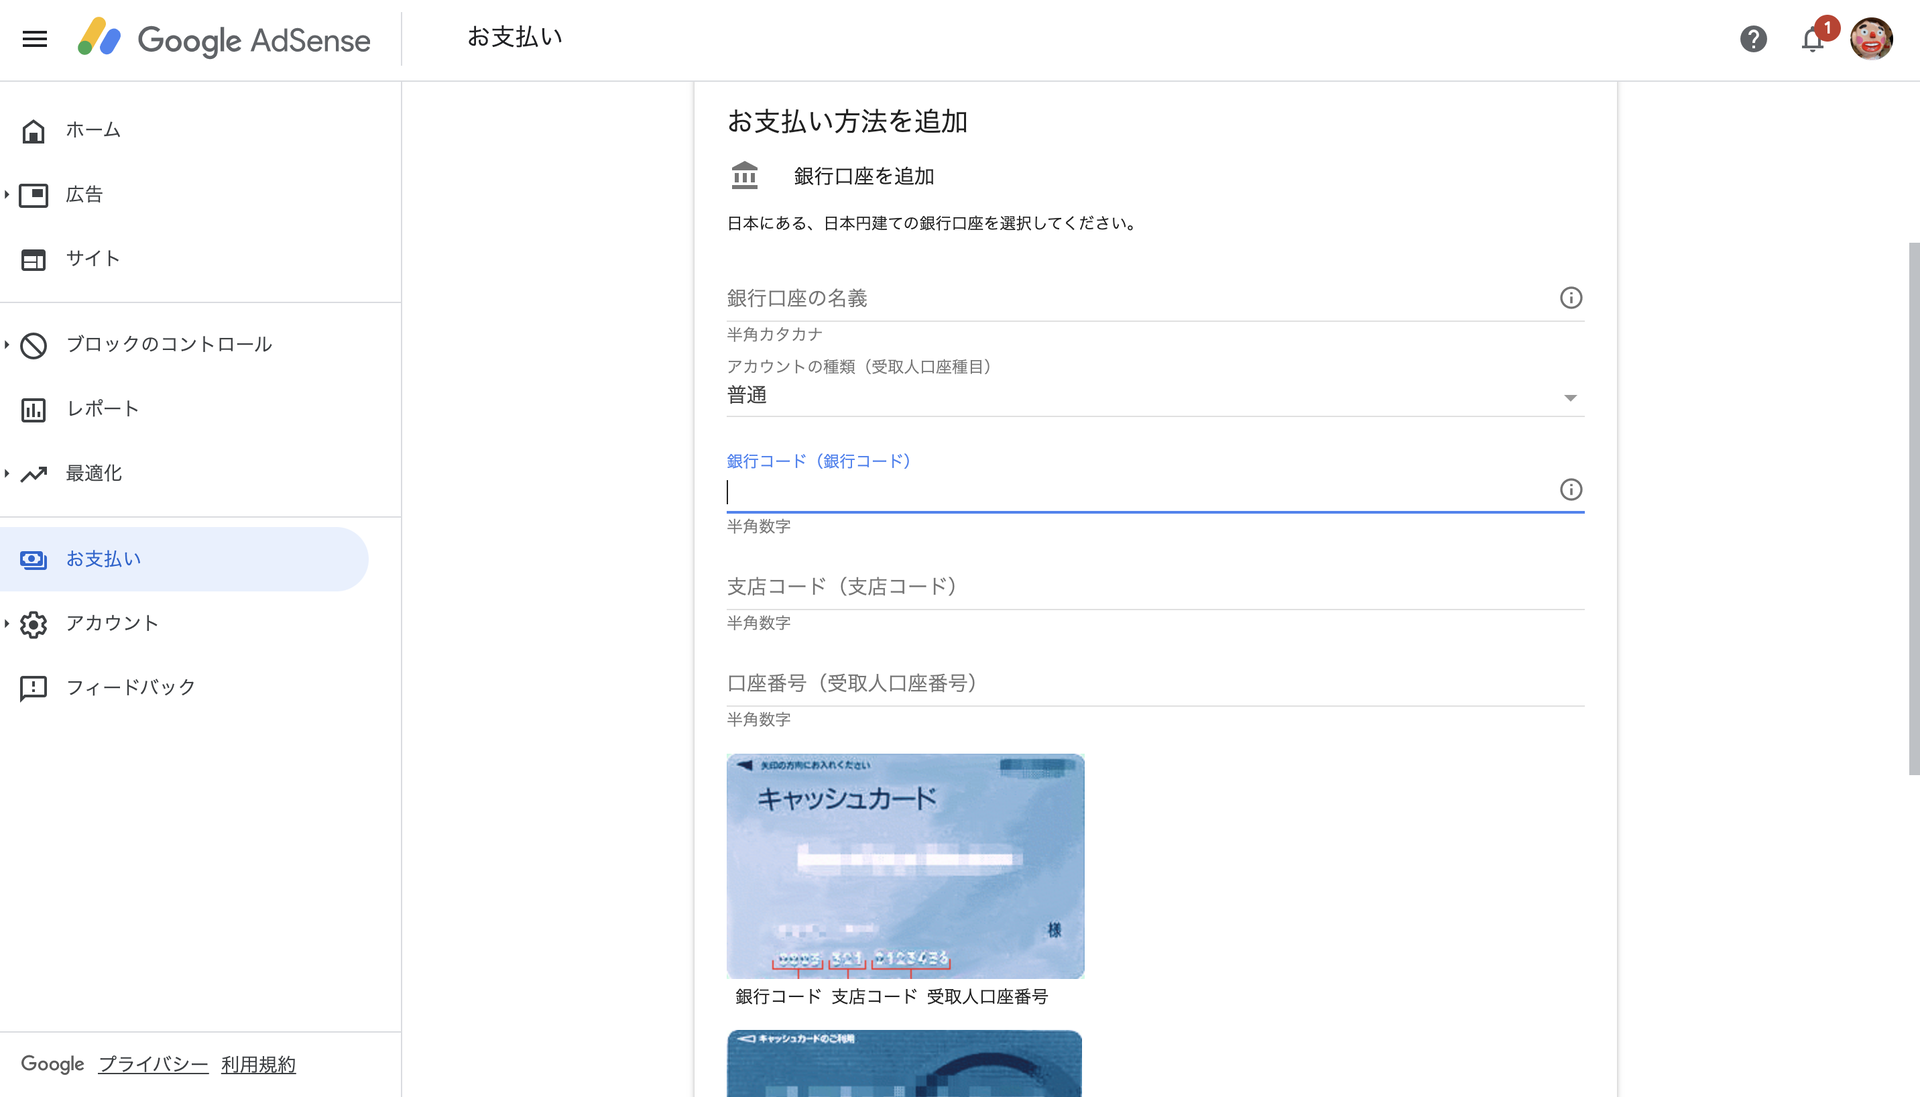Click the 広告 ad unit icon

(x=34, y=195)
